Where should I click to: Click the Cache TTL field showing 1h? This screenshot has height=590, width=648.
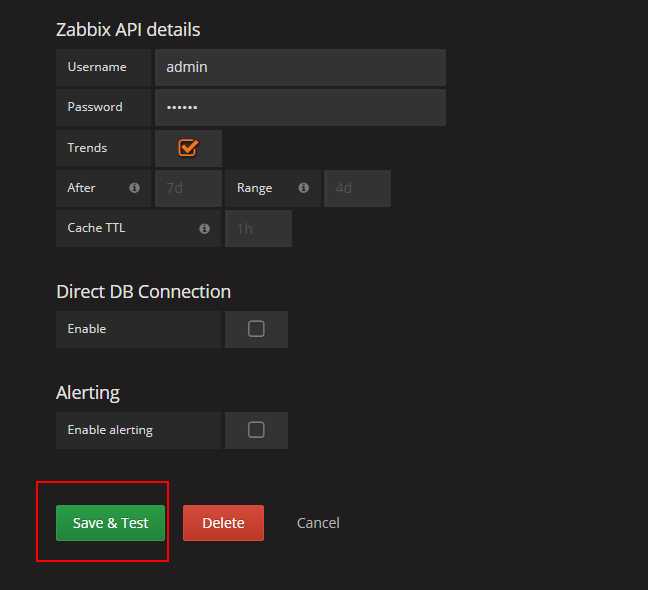[x=259, y=228]
